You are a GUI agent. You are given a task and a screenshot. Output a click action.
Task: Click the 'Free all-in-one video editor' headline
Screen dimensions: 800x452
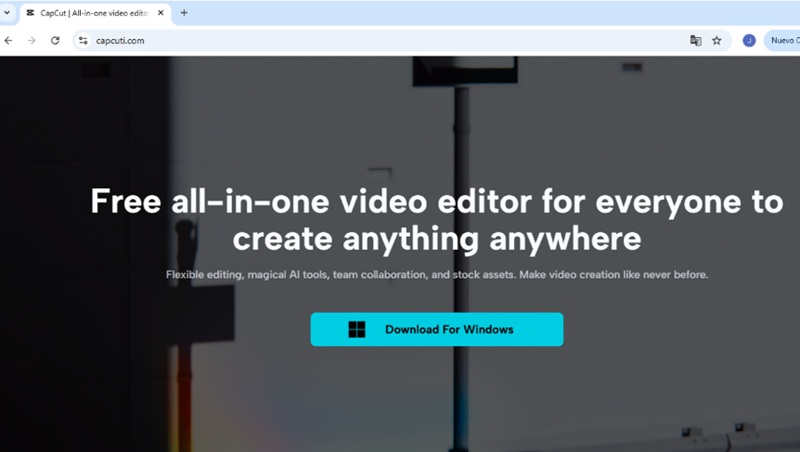437,220
